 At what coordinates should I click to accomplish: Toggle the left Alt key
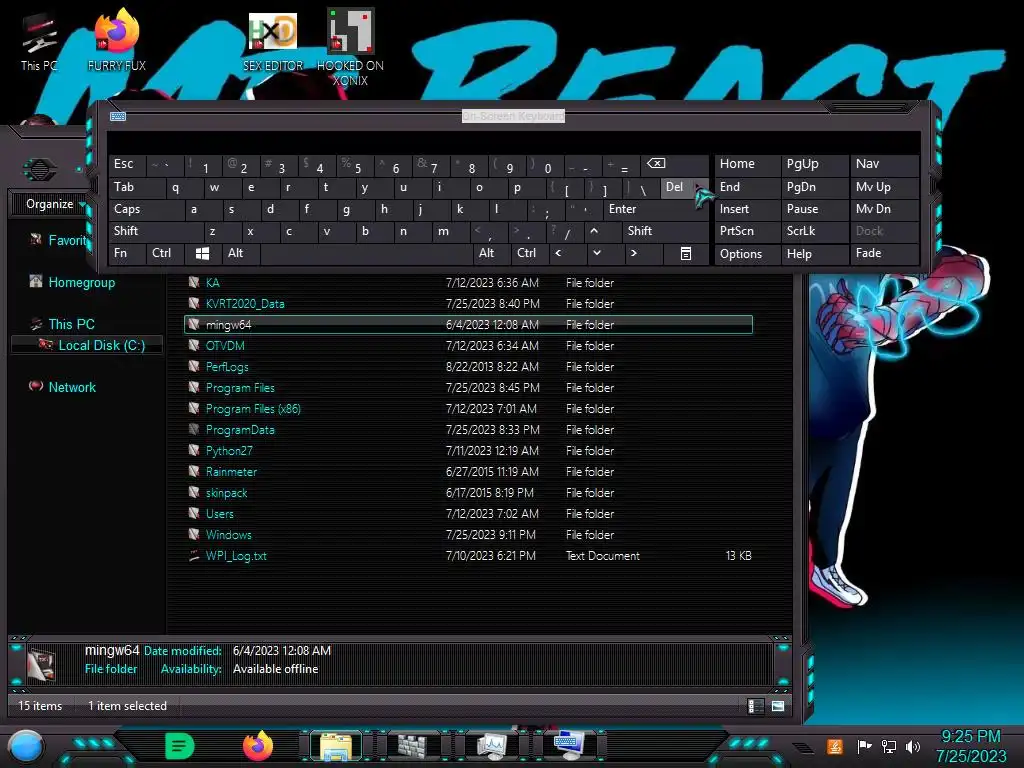tap(240, 253)
